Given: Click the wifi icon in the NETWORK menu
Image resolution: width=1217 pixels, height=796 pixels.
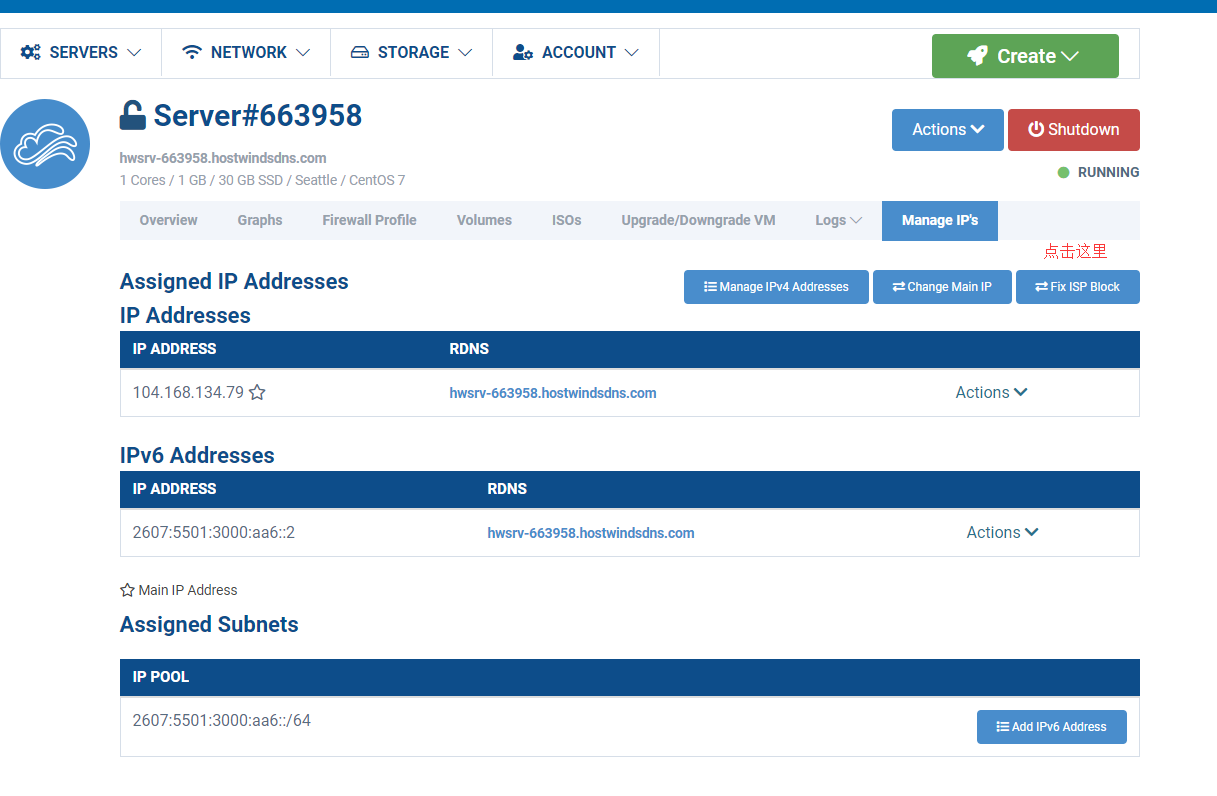Looking at the screenshot, I should click(x=192, y=53).
